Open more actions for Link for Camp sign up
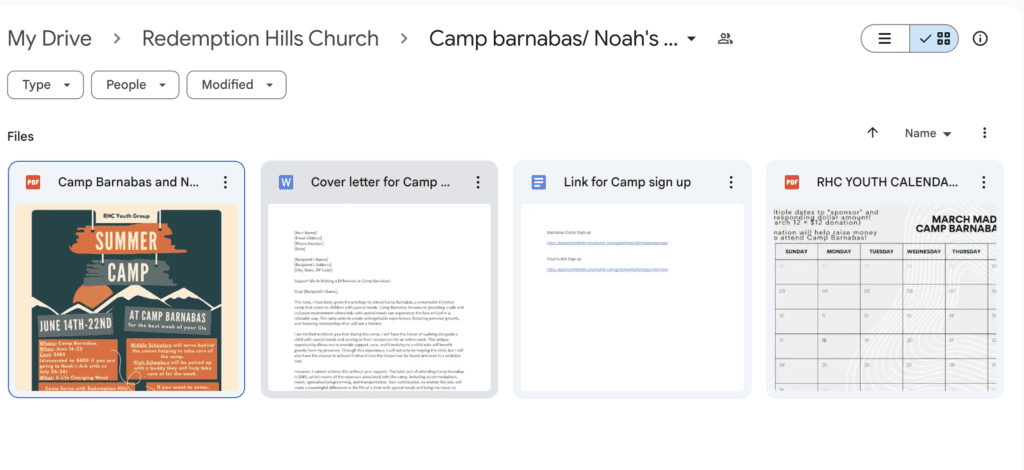1024x470 pixels. [731, 182]
